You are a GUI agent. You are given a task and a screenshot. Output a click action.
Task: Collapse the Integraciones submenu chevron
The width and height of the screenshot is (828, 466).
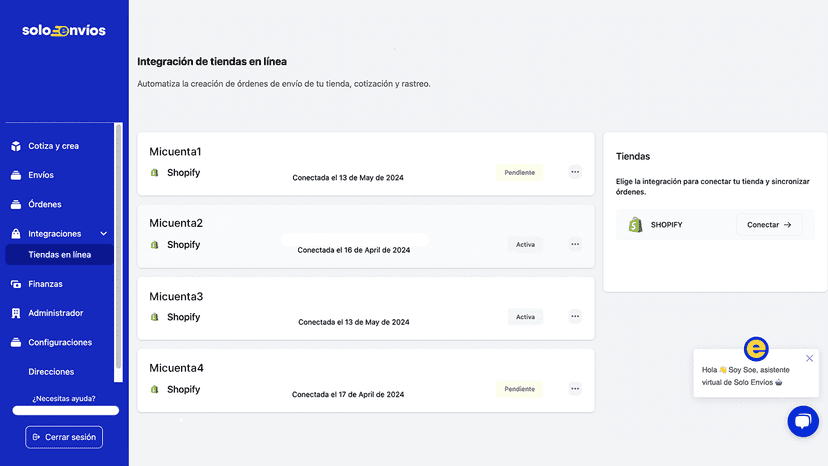click(104, 234)
